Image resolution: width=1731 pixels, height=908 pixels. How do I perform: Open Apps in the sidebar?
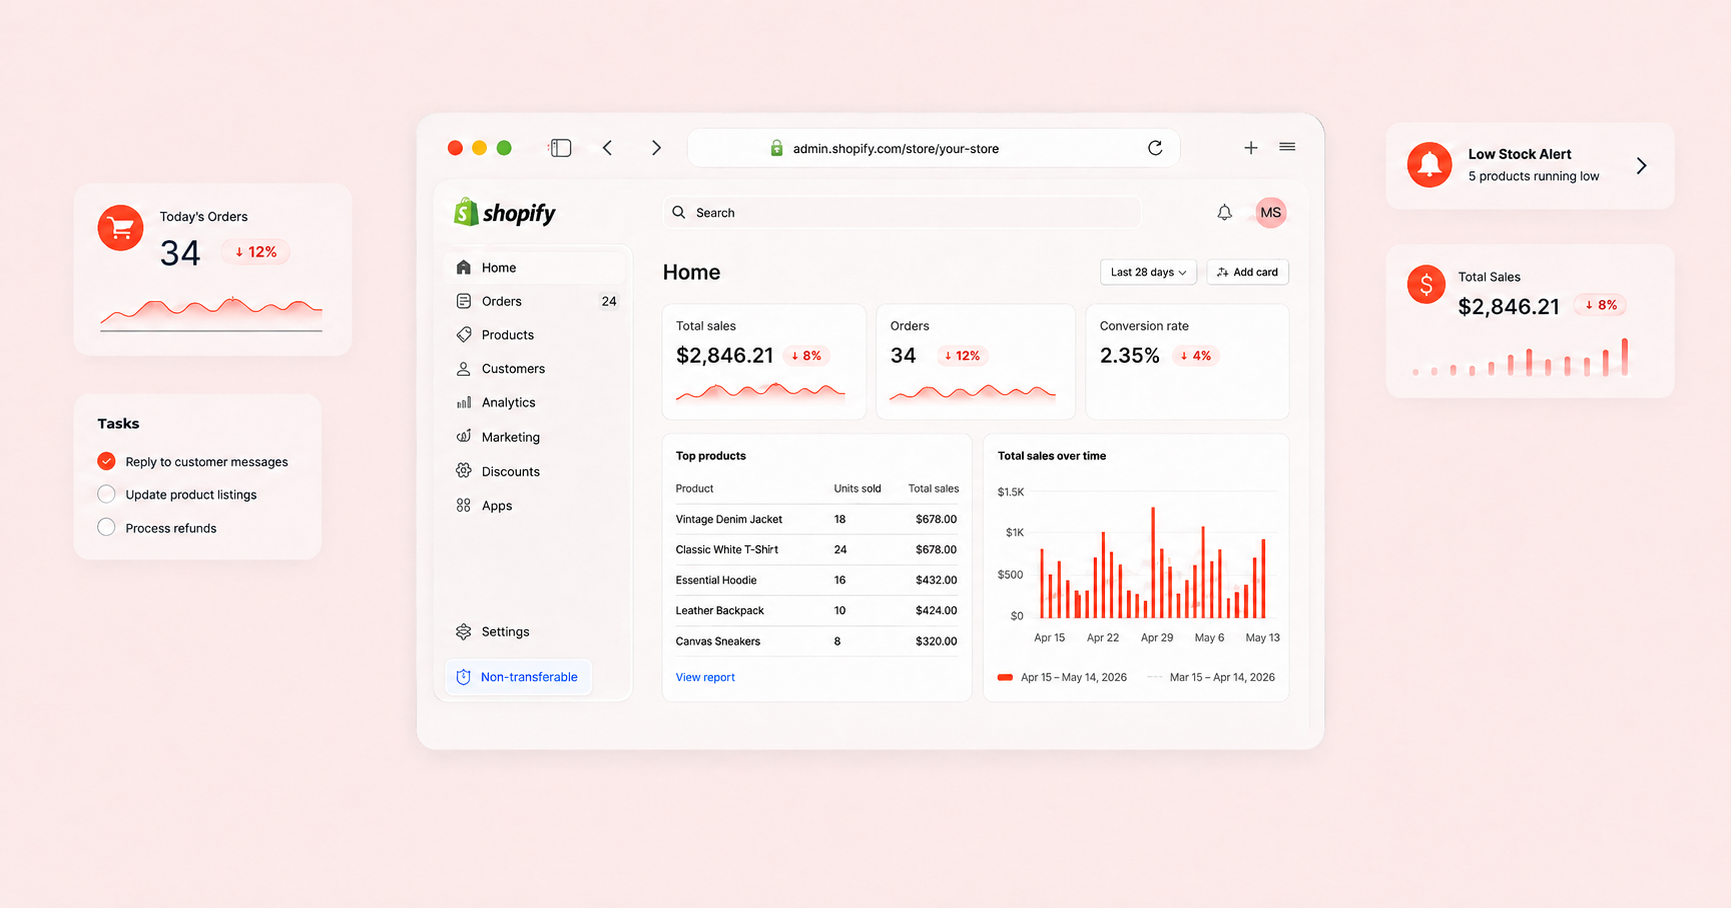tap(536, 505)
